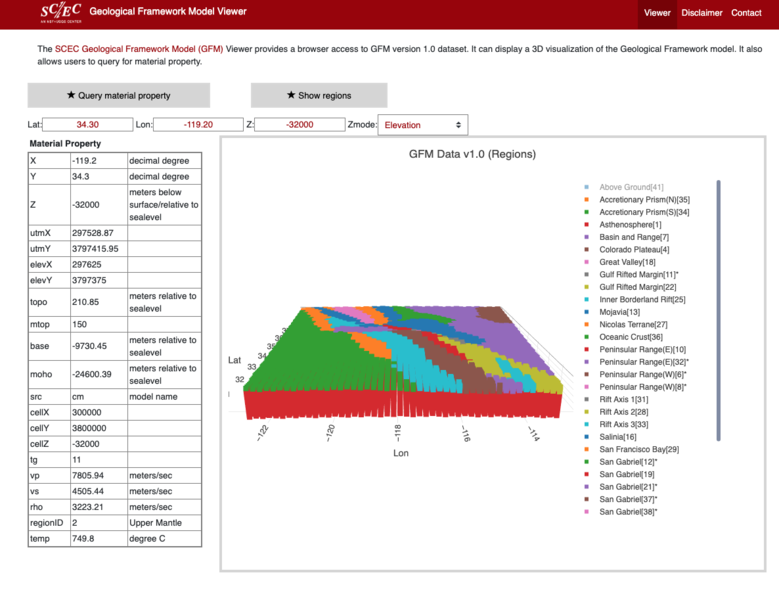Click the base value -9730.45
Screen dimensions: 779x600
[x=89, y=346]
